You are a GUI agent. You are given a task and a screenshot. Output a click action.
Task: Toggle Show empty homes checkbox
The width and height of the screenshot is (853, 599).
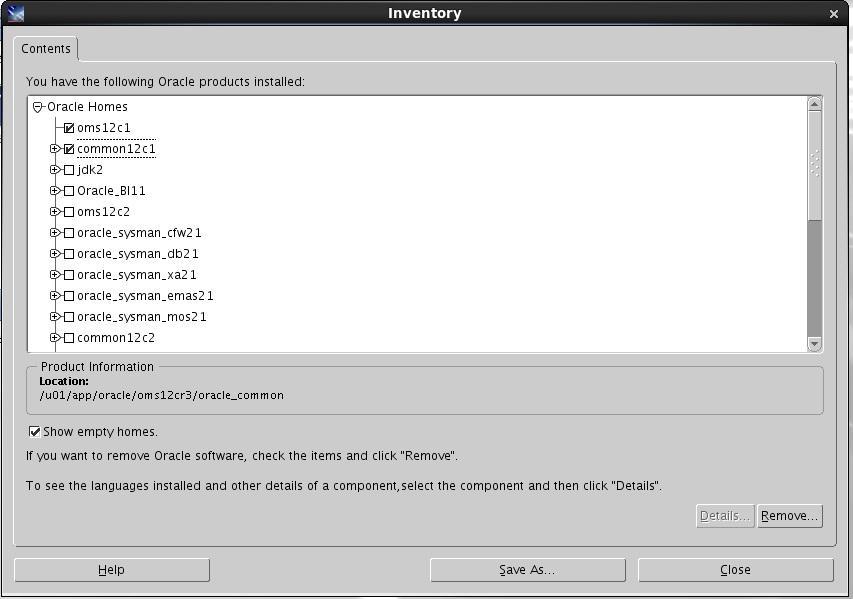tap(34, 431)
